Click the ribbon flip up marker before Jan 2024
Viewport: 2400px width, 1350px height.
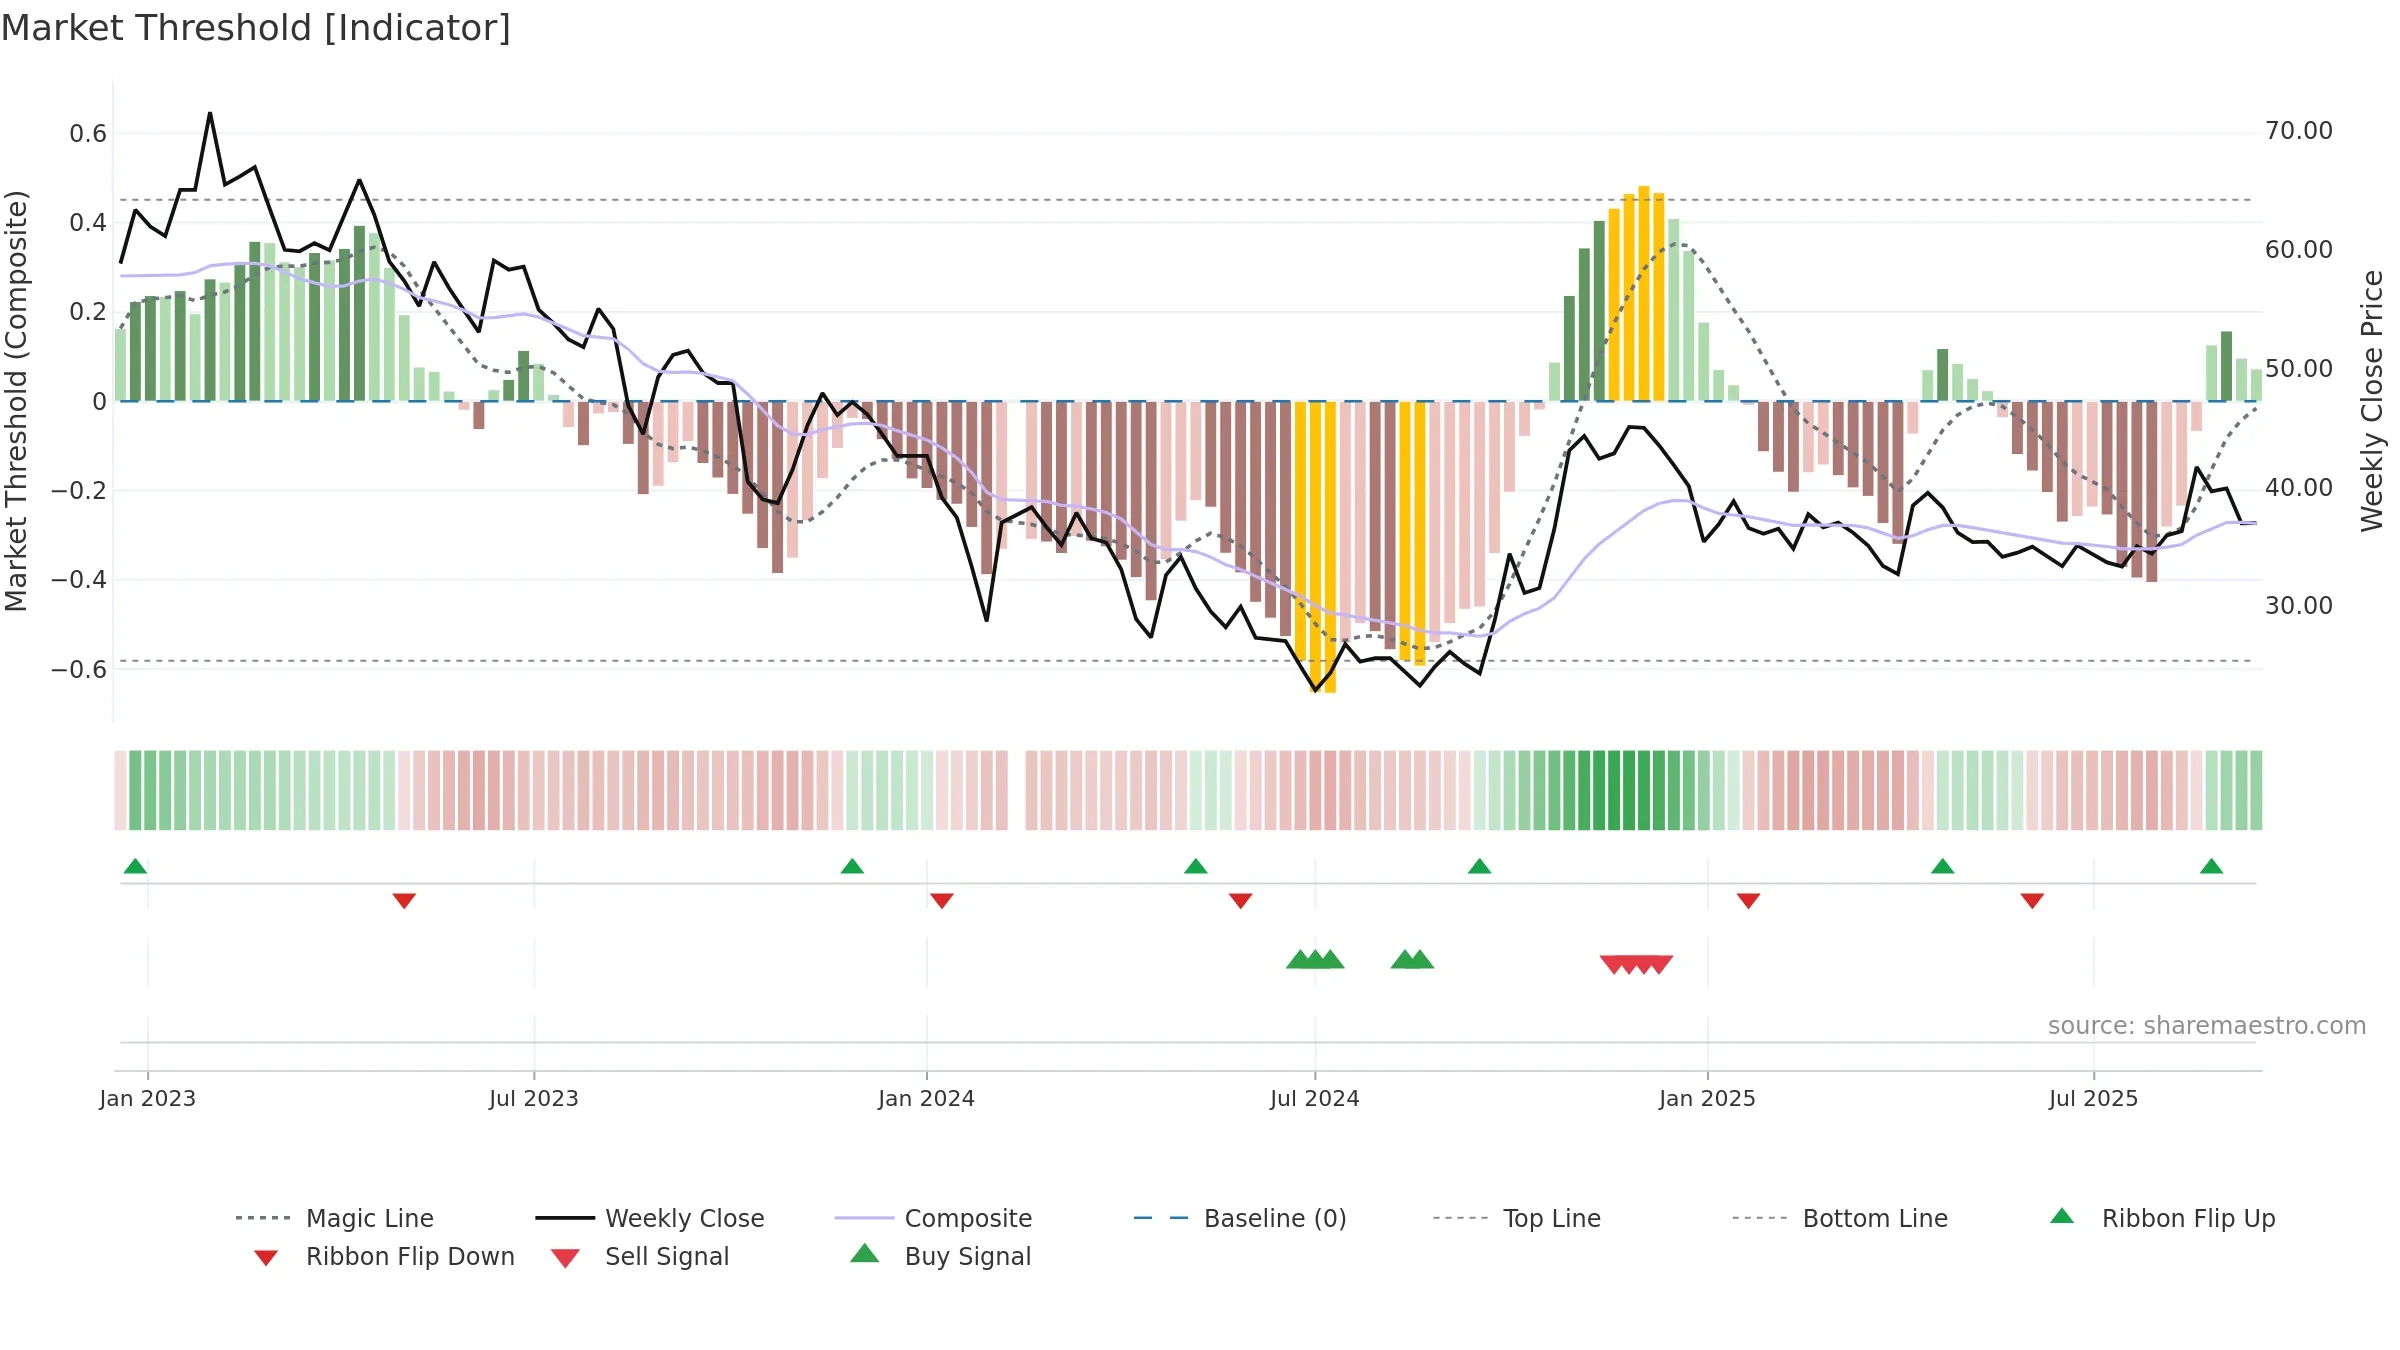tap(852, 866)
